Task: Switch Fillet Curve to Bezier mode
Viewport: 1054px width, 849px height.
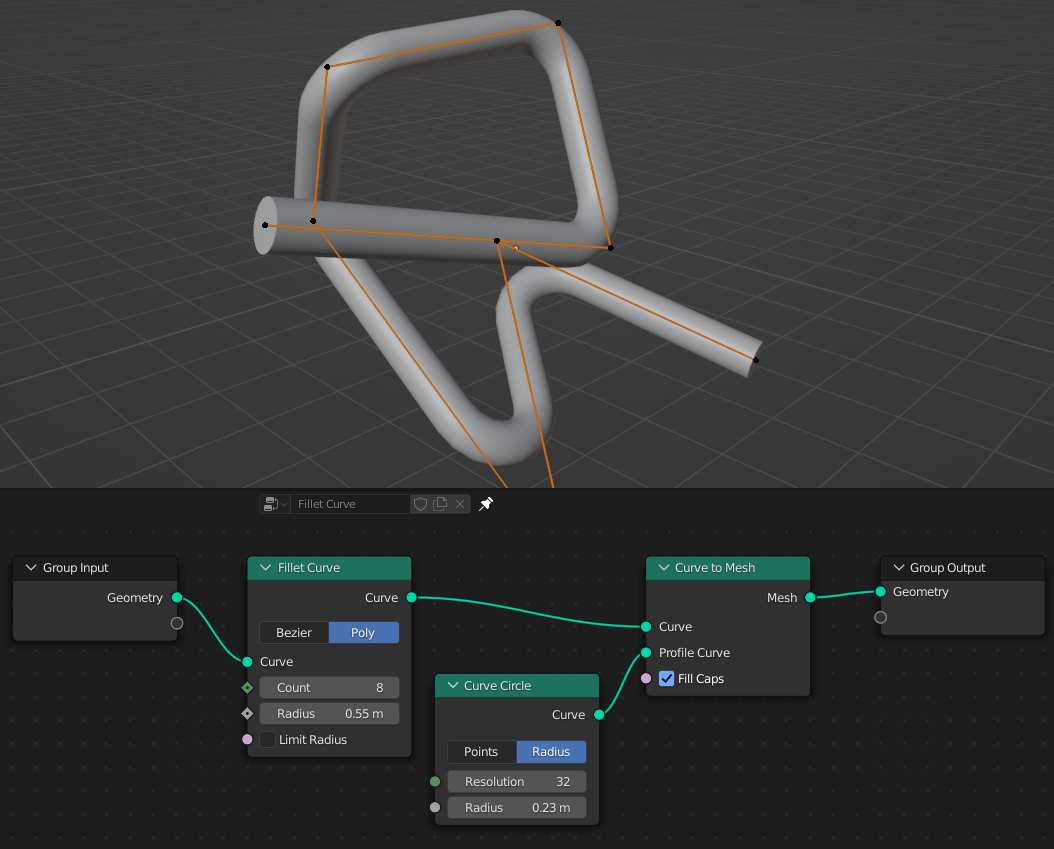Action: click(x=293, y=632)
